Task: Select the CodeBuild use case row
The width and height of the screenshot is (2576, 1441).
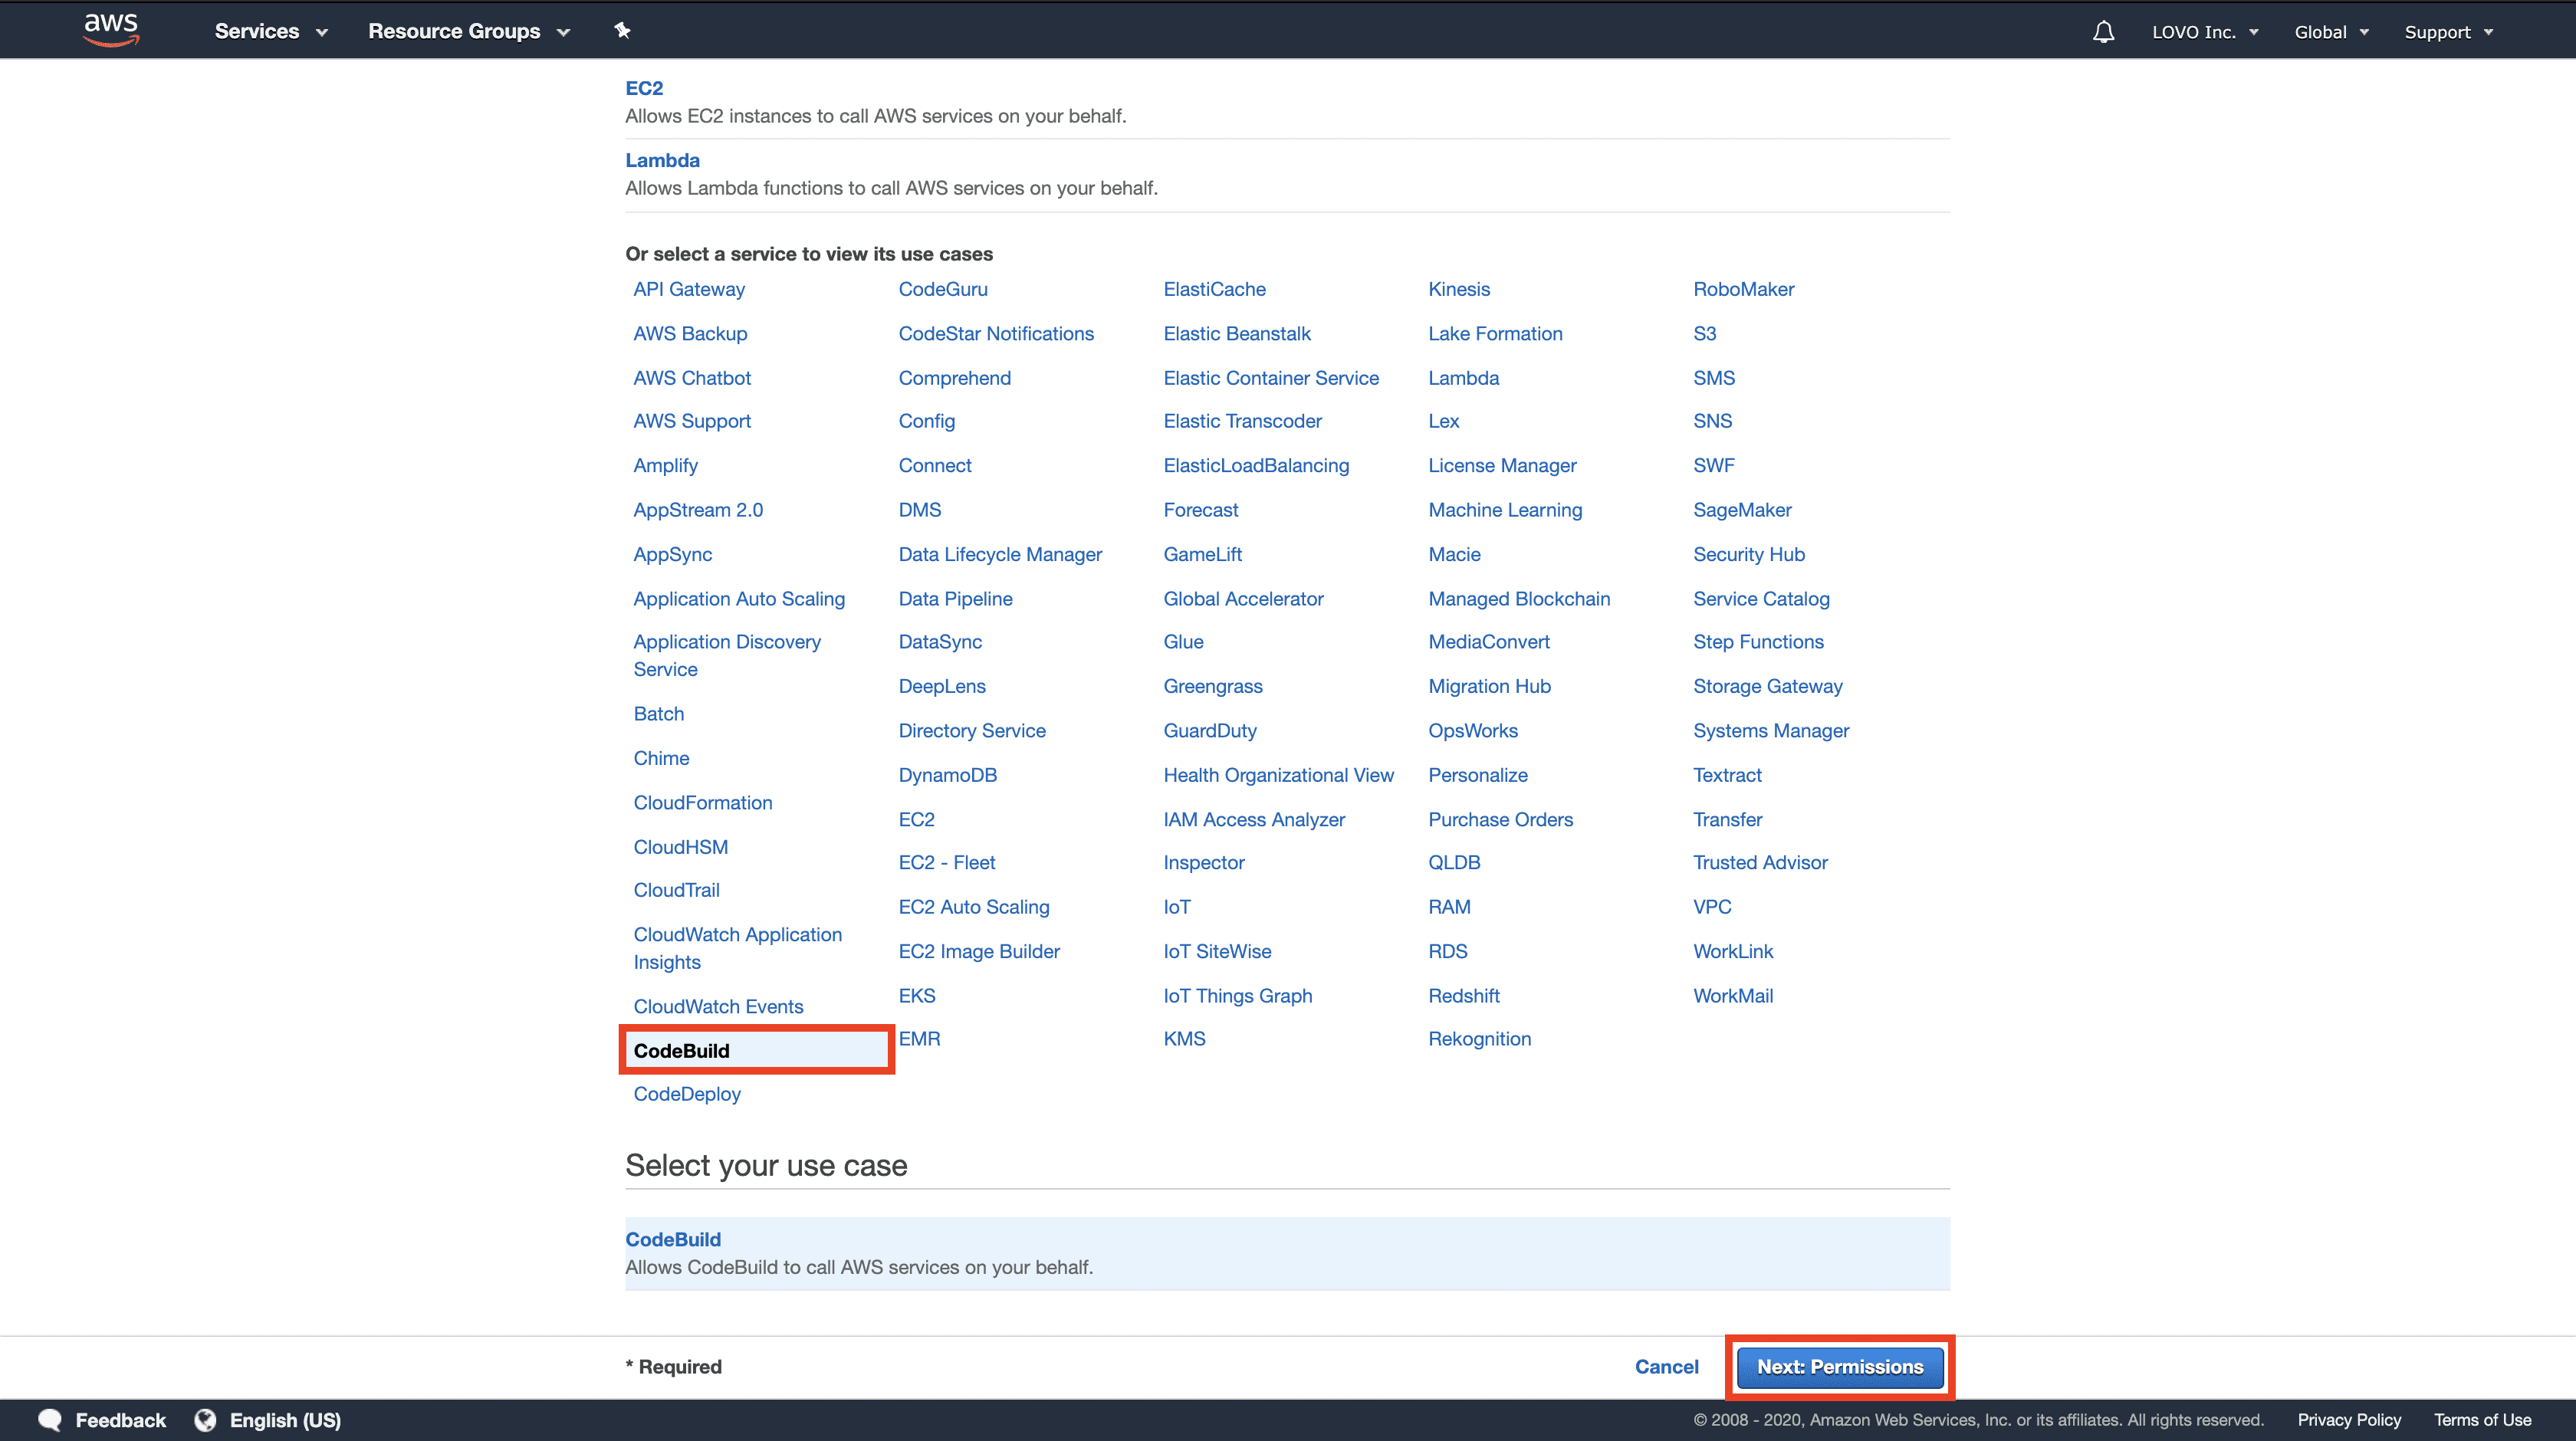Action: 1287,1253
